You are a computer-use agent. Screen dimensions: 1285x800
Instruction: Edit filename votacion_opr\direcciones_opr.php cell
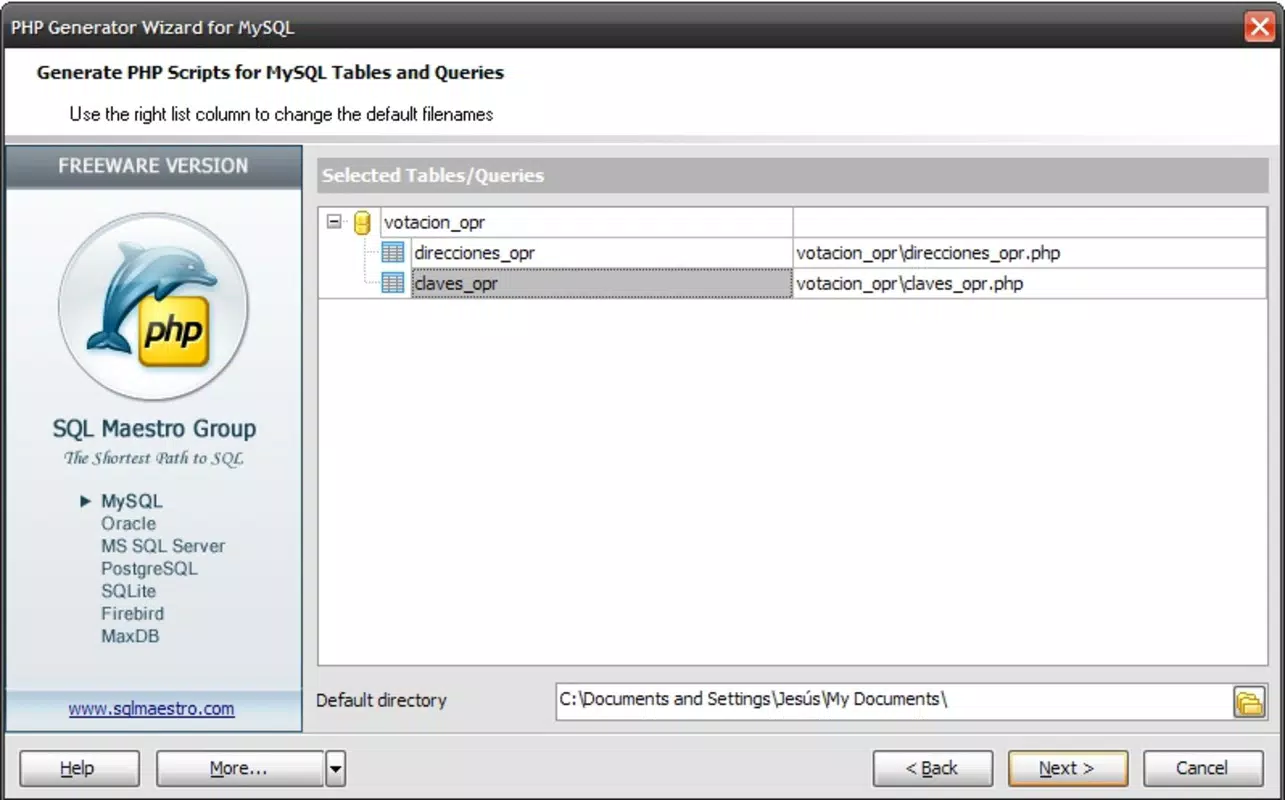point(1030,253)
